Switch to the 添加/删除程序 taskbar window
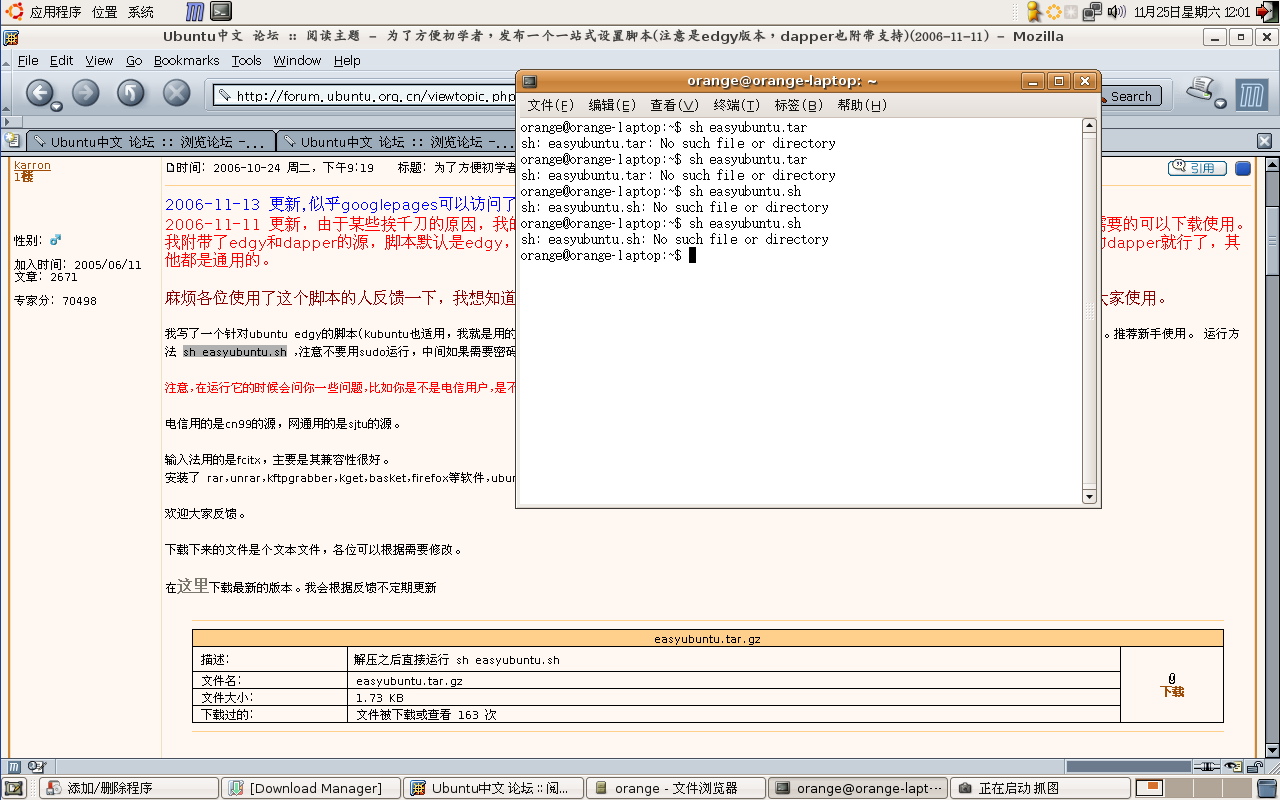 pyautogui.click(x=129, y=788)
